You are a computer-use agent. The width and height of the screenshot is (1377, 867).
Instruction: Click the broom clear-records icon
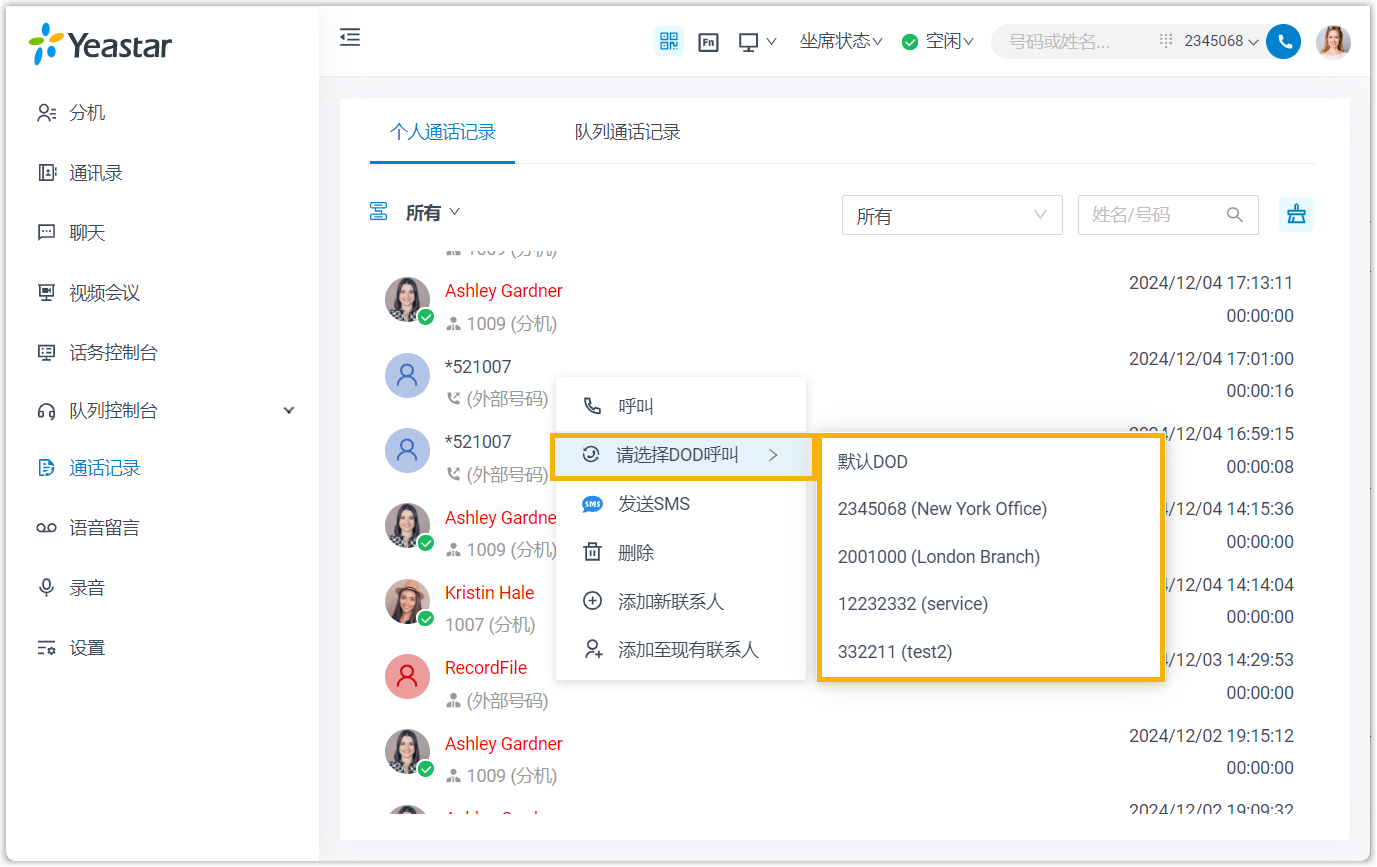point(1296,214)
